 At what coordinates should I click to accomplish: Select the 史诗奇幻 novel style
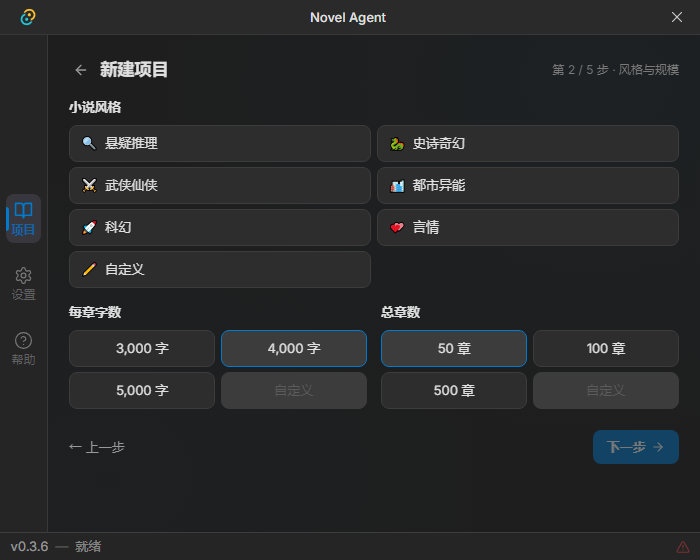(x=528, y=143)
